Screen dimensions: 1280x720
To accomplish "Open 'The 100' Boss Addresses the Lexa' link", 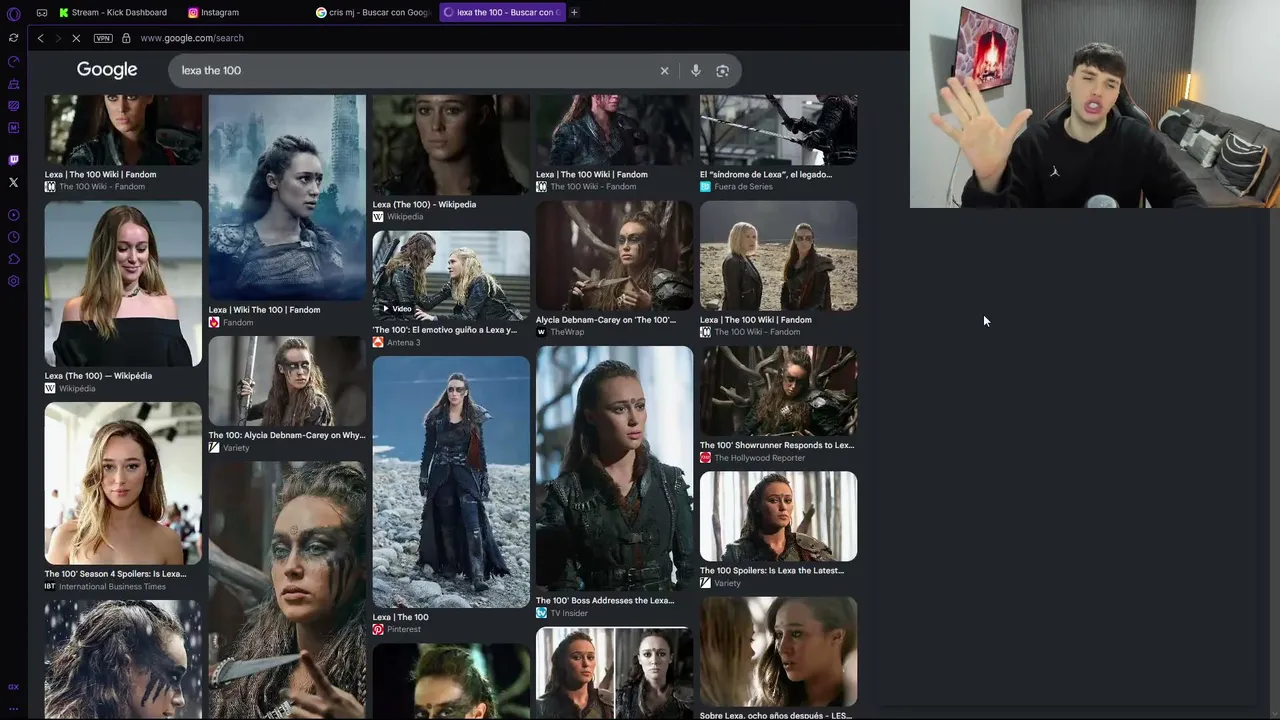I will (605, 600).
